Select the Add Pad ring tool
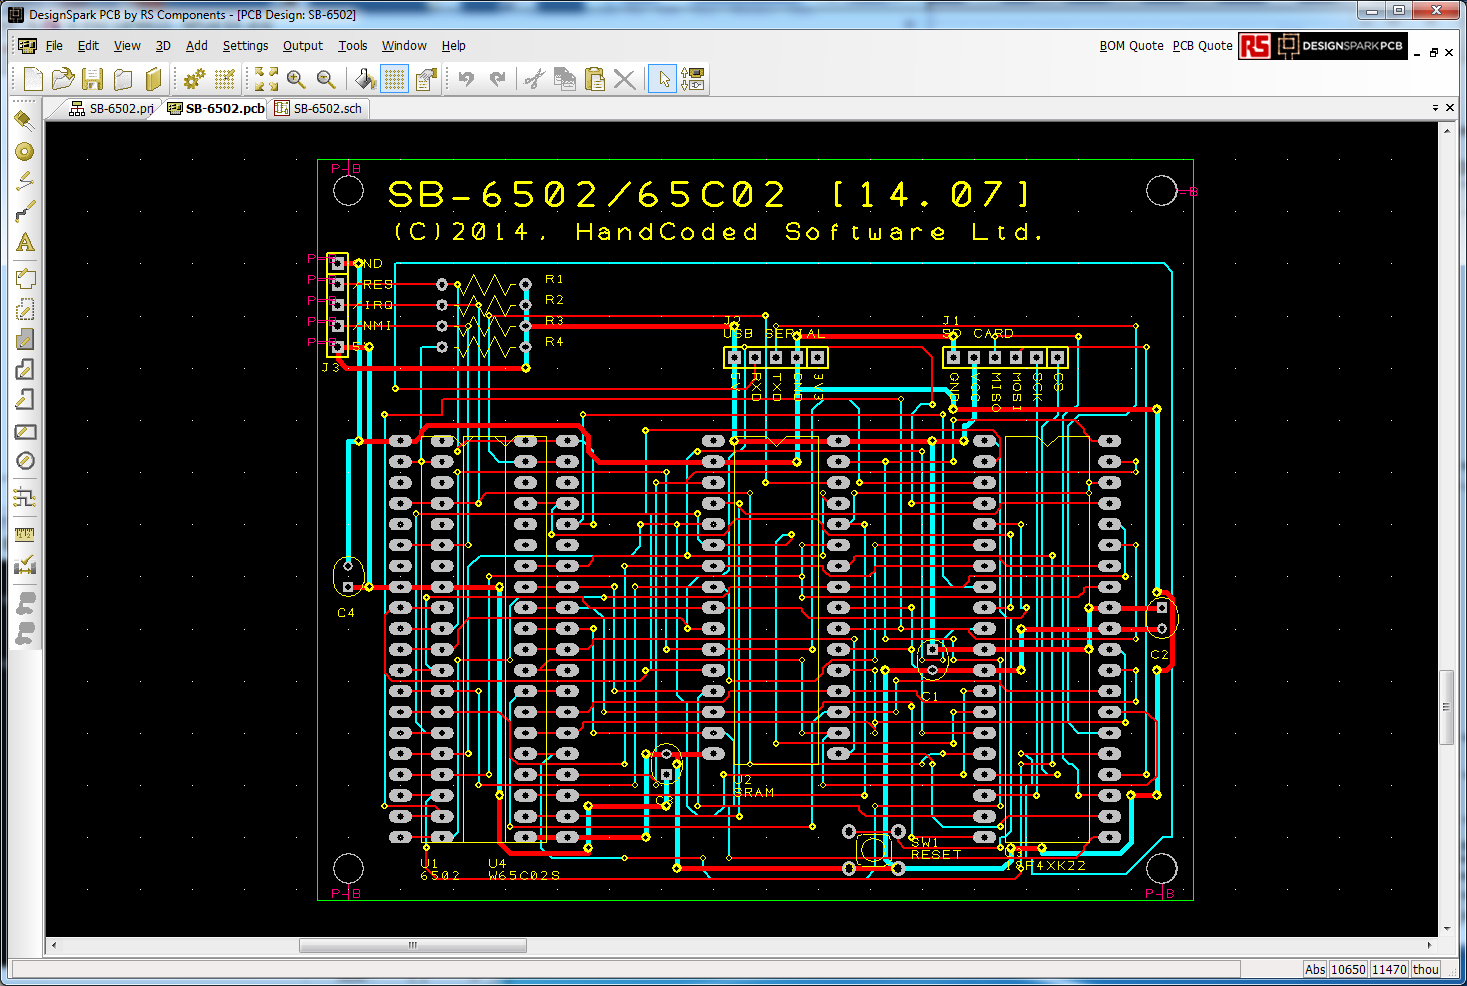This screenshot has width=1467, height=986. click(x=25, y=151)
